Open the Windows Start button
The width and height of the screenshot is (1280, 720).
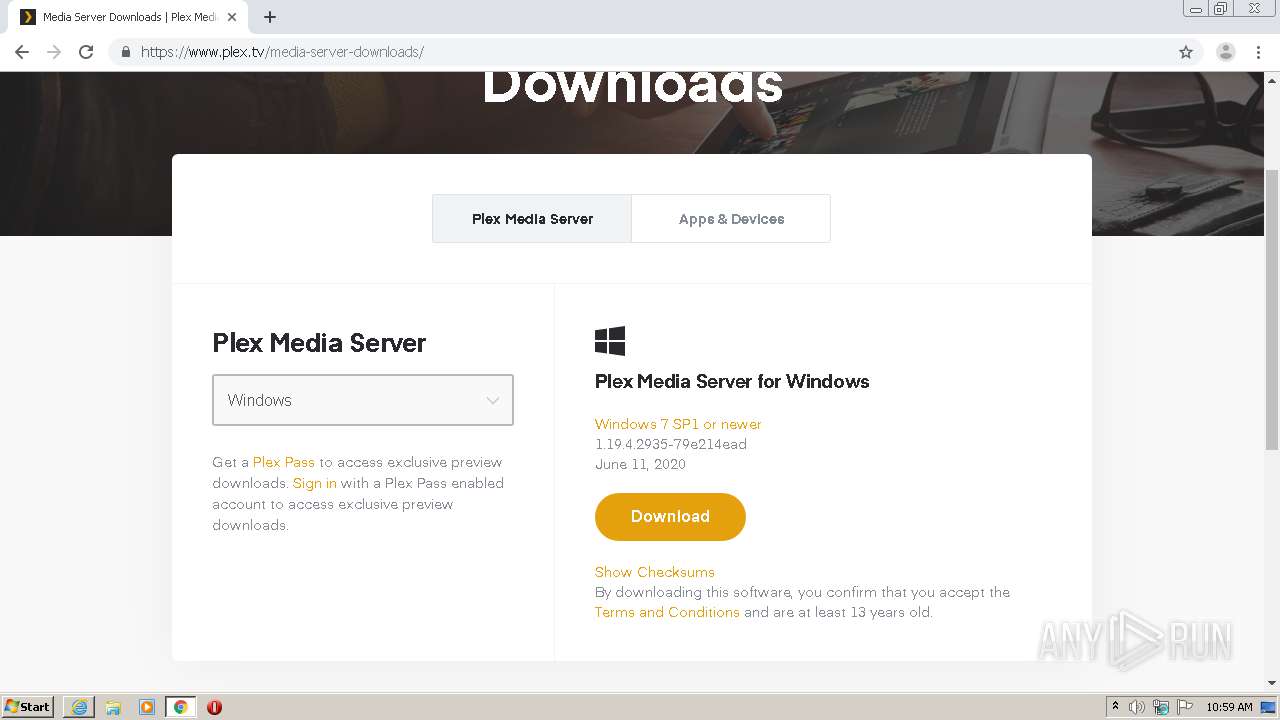[x=28, y=707]
